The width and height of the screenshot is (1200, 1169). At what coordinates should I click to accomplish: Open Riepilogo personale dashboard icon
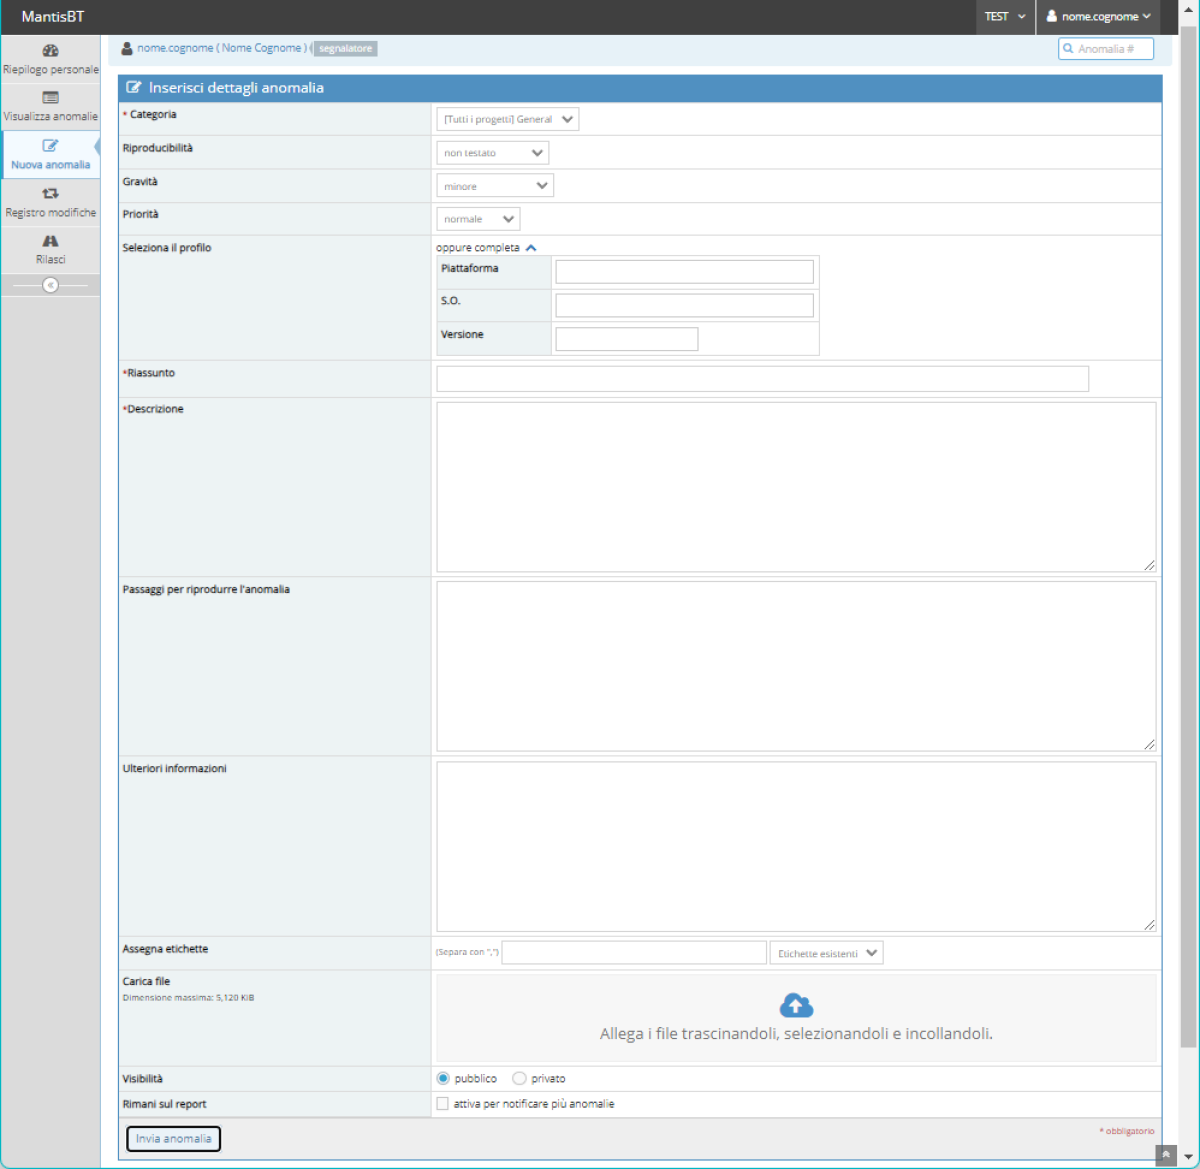50,51
